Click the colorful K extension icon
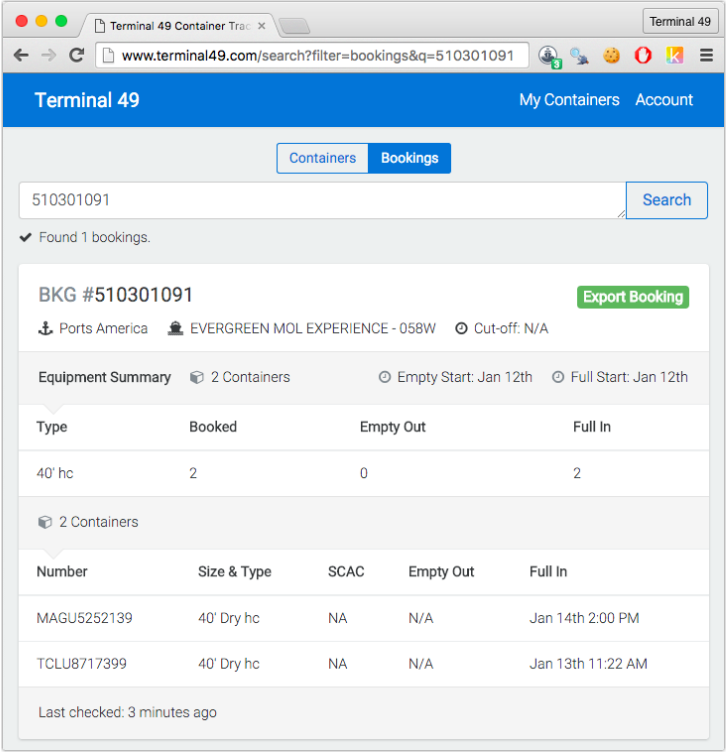The width and height of the screenshot is (726, 754). pos(675,56)
